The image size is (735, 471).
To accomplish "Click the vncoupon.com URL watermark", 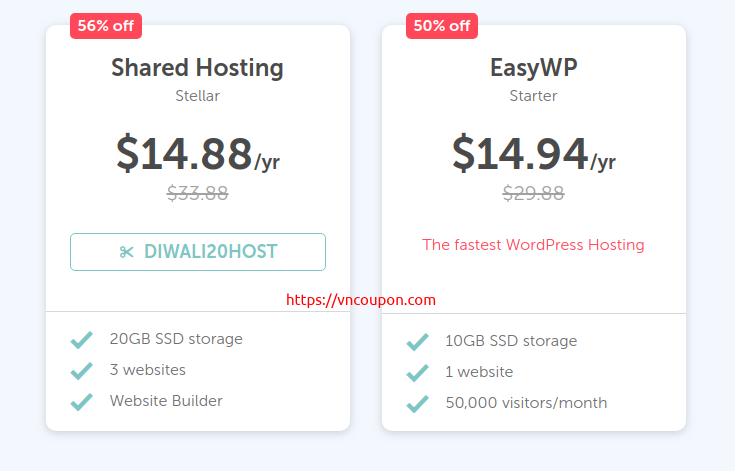I will click(x=361, y=300).
